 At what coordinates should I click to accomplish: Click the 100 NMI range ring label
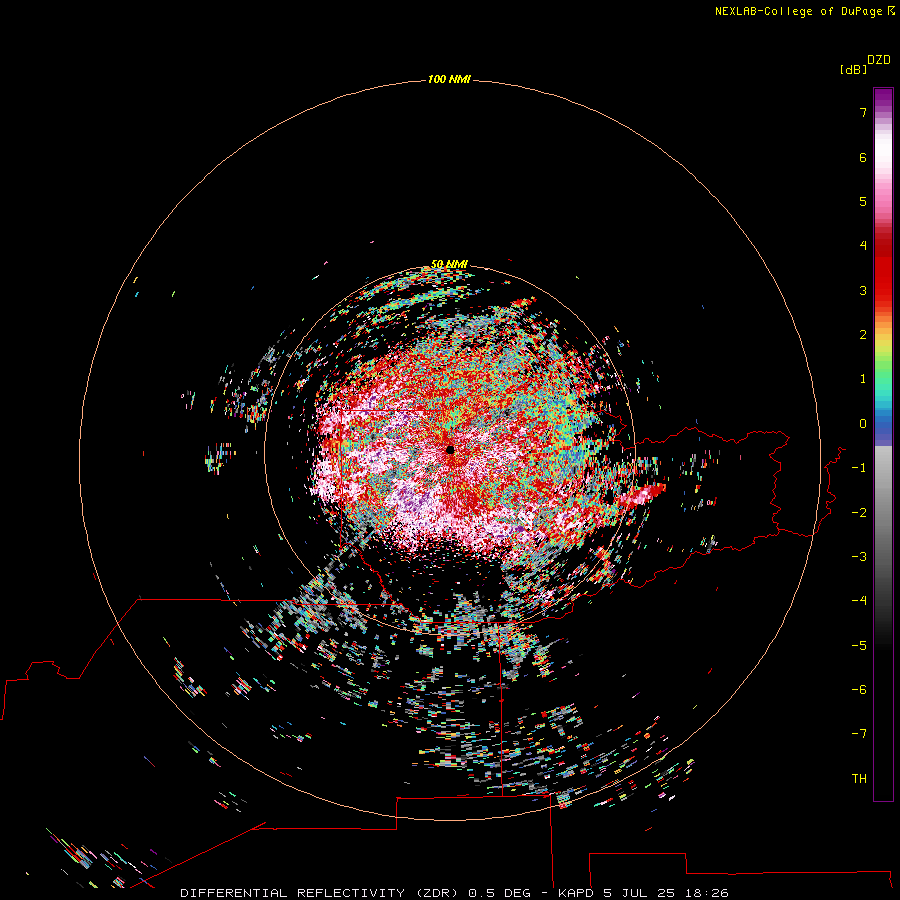click(x=449, y=79)
